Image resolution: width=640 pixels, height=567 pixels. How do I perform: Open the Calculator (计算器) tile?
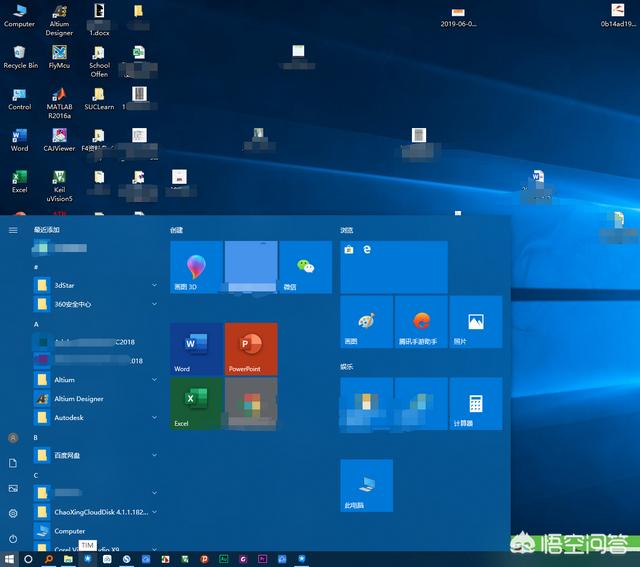coord(475,402)
